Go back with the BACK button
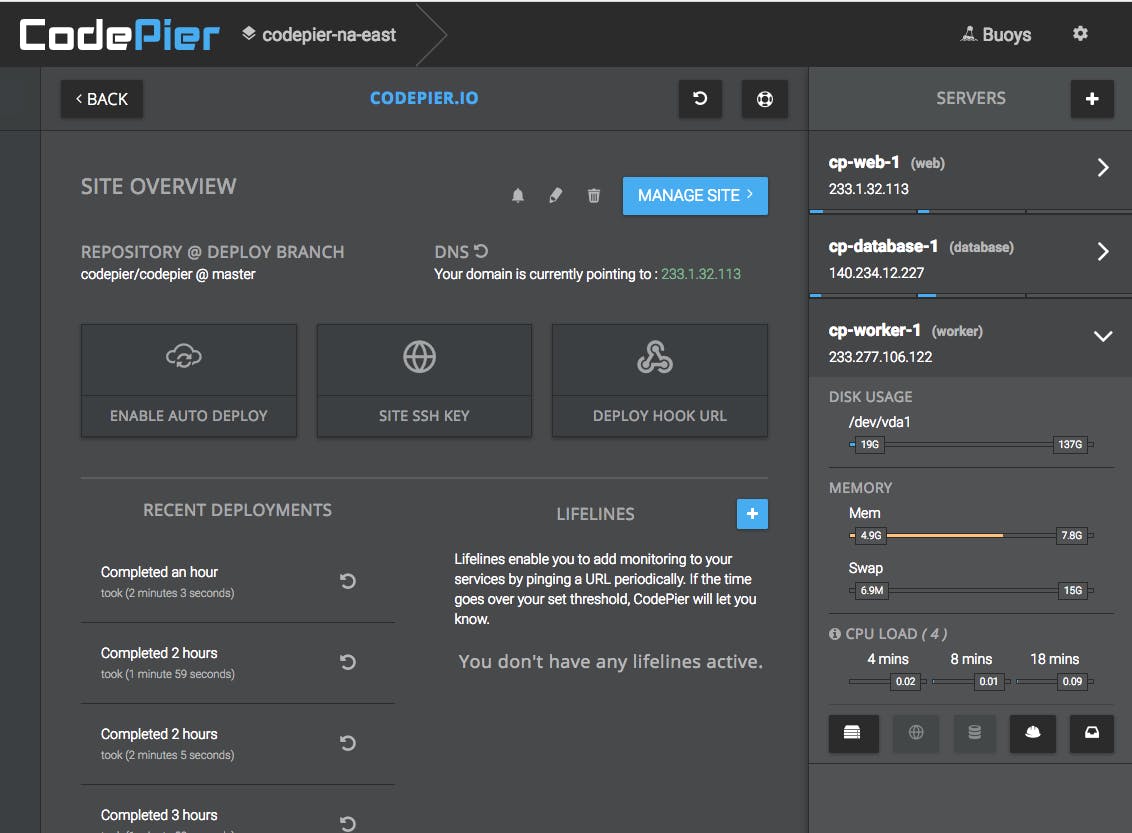This screenshot has height=833, width=1132. click(x=102, y=99)
